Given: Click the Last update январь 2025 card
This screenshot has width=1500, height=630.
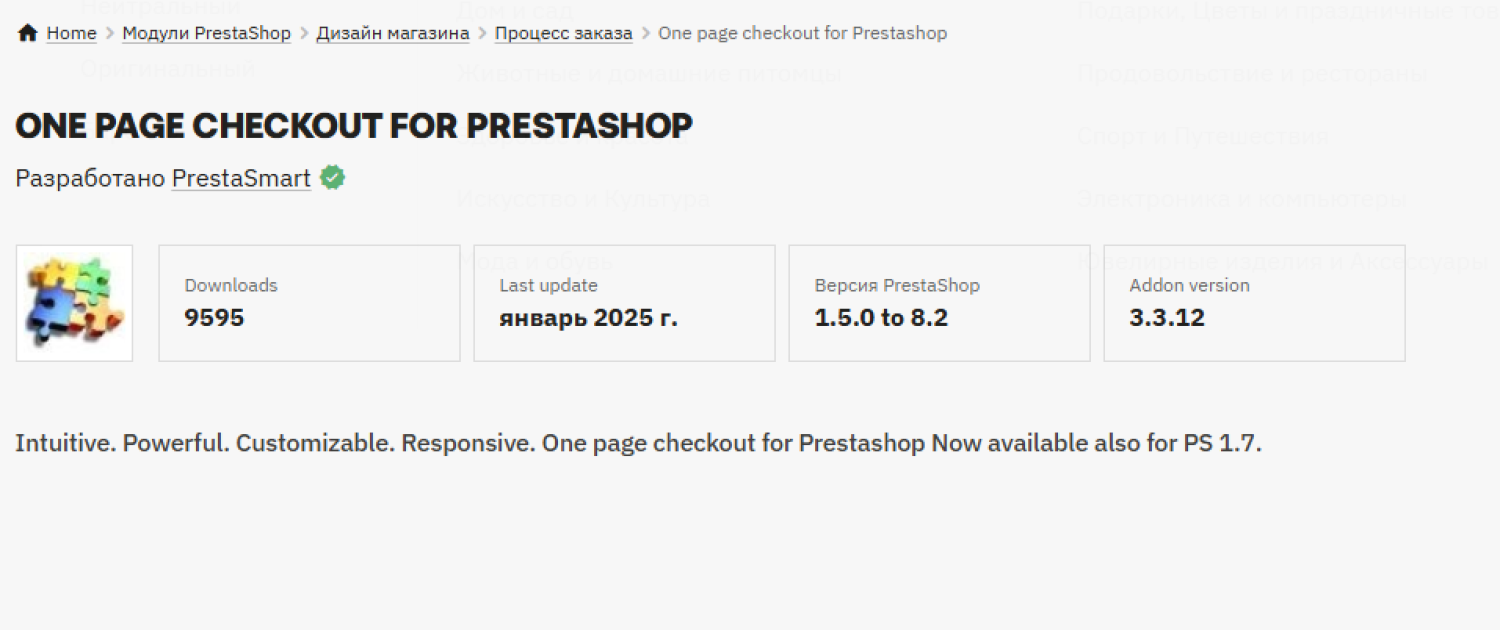Looking at the screenshot, I should tap(624, 303).
